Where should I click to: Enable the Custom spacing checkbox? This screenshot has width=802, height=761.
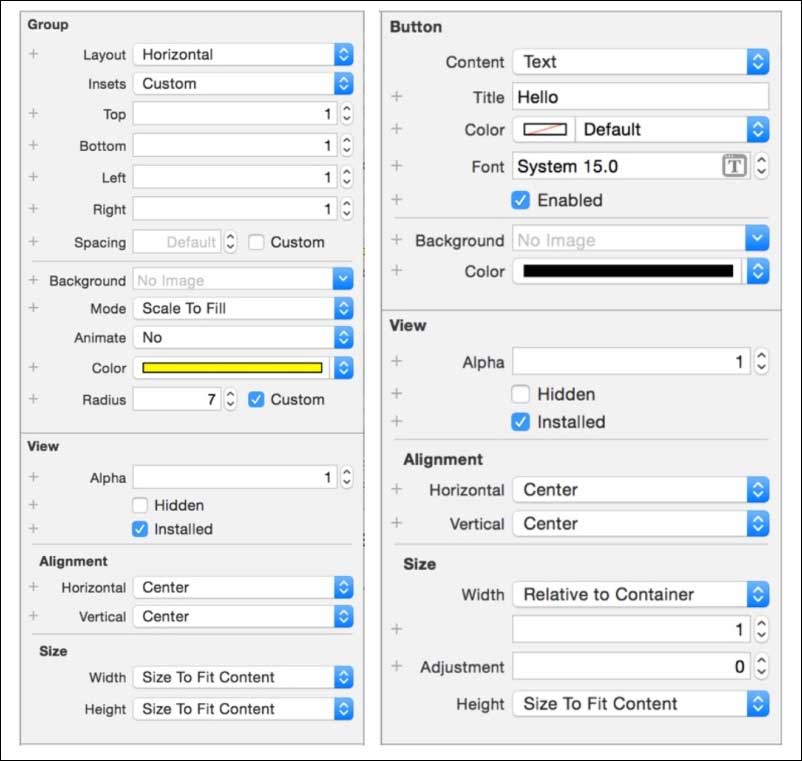pyautogui.click(x=256, y=242)
